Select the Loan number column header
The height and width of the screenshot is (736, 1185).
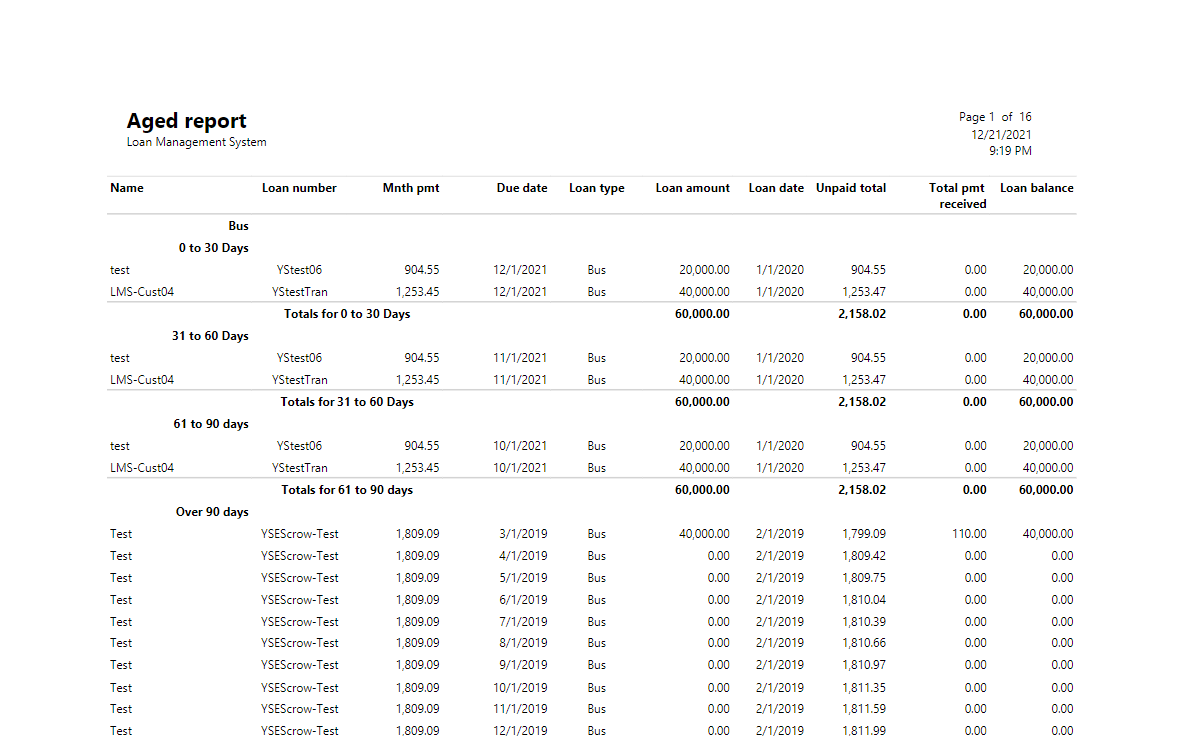point(299,188)
